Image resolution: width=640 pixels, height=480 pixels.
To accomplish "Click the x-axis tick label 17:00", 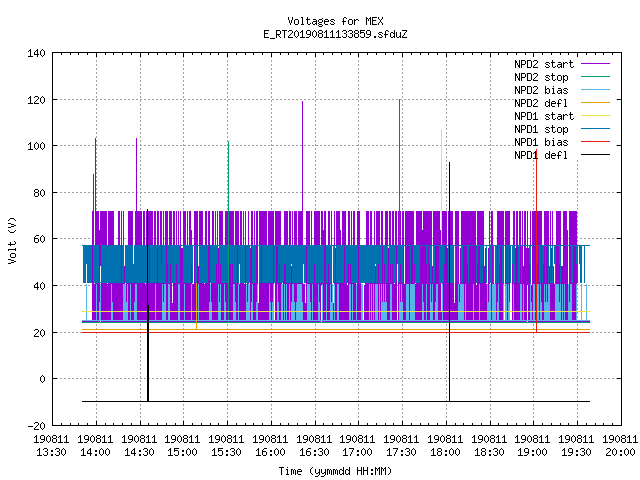I will 357,452.
